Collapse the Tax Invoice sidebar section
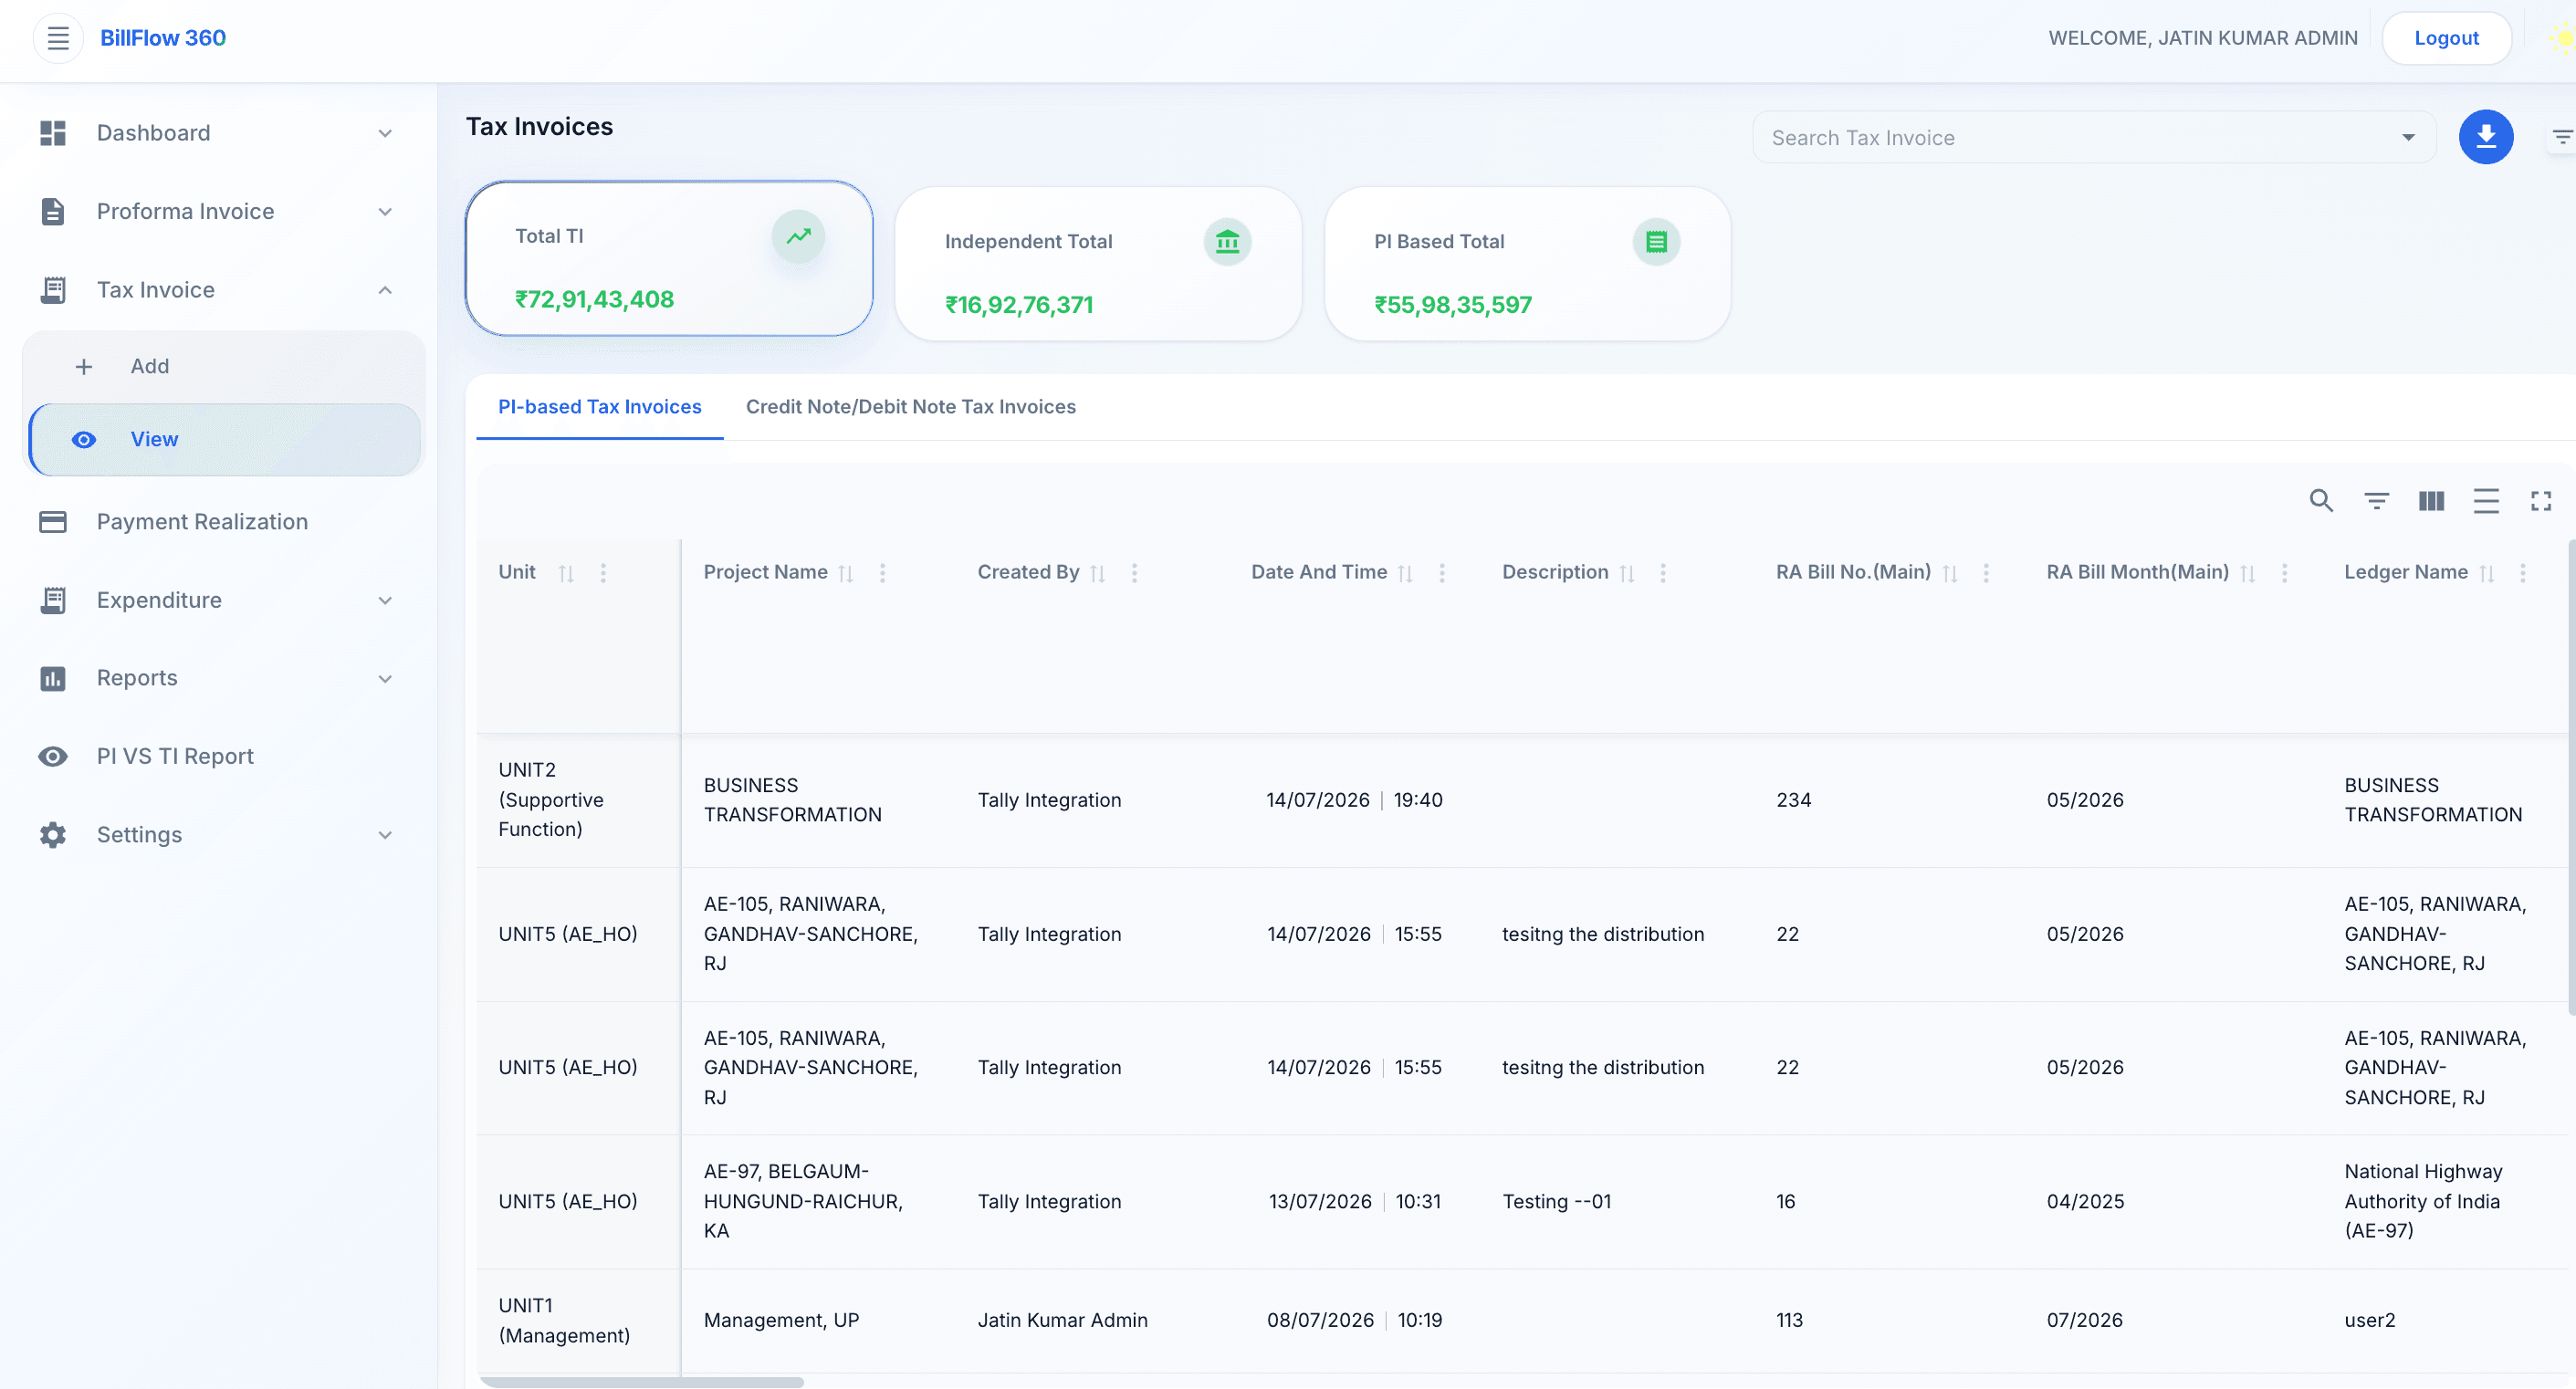Image resolution: width=2576 pixels, height=1389 pixels. point(385,290)
